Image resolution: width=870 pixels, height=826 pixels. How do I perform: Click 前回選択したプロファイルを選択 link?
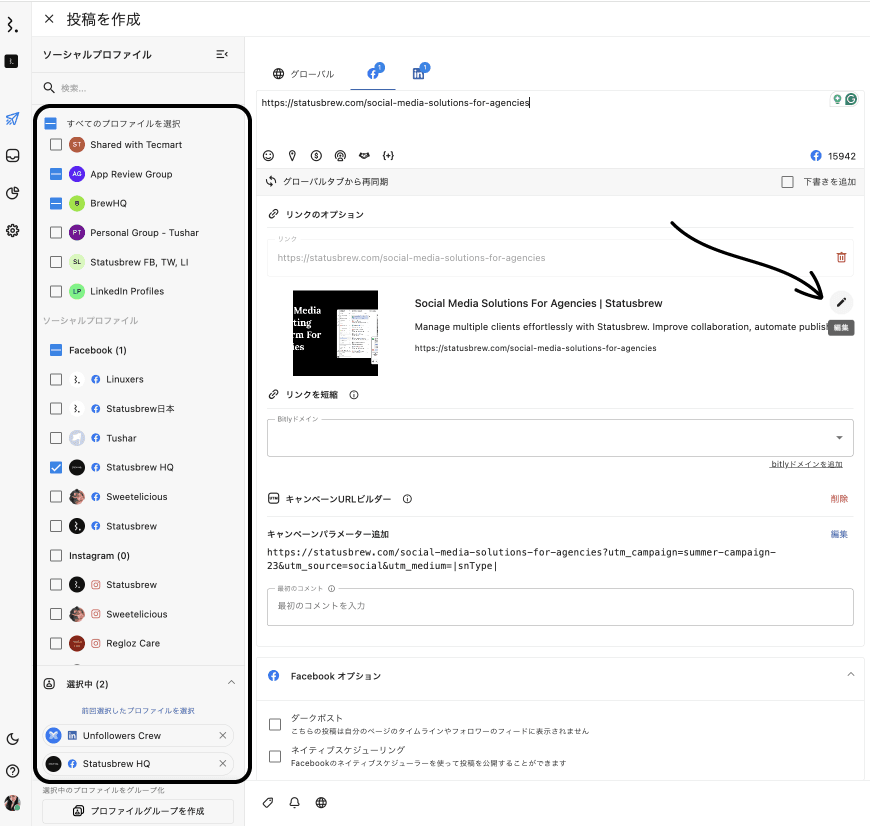pos(138,711)
